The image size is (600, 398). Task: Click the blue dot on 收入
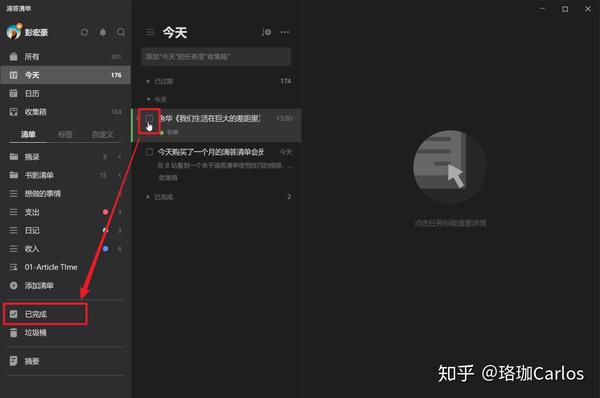pos(106,249)
